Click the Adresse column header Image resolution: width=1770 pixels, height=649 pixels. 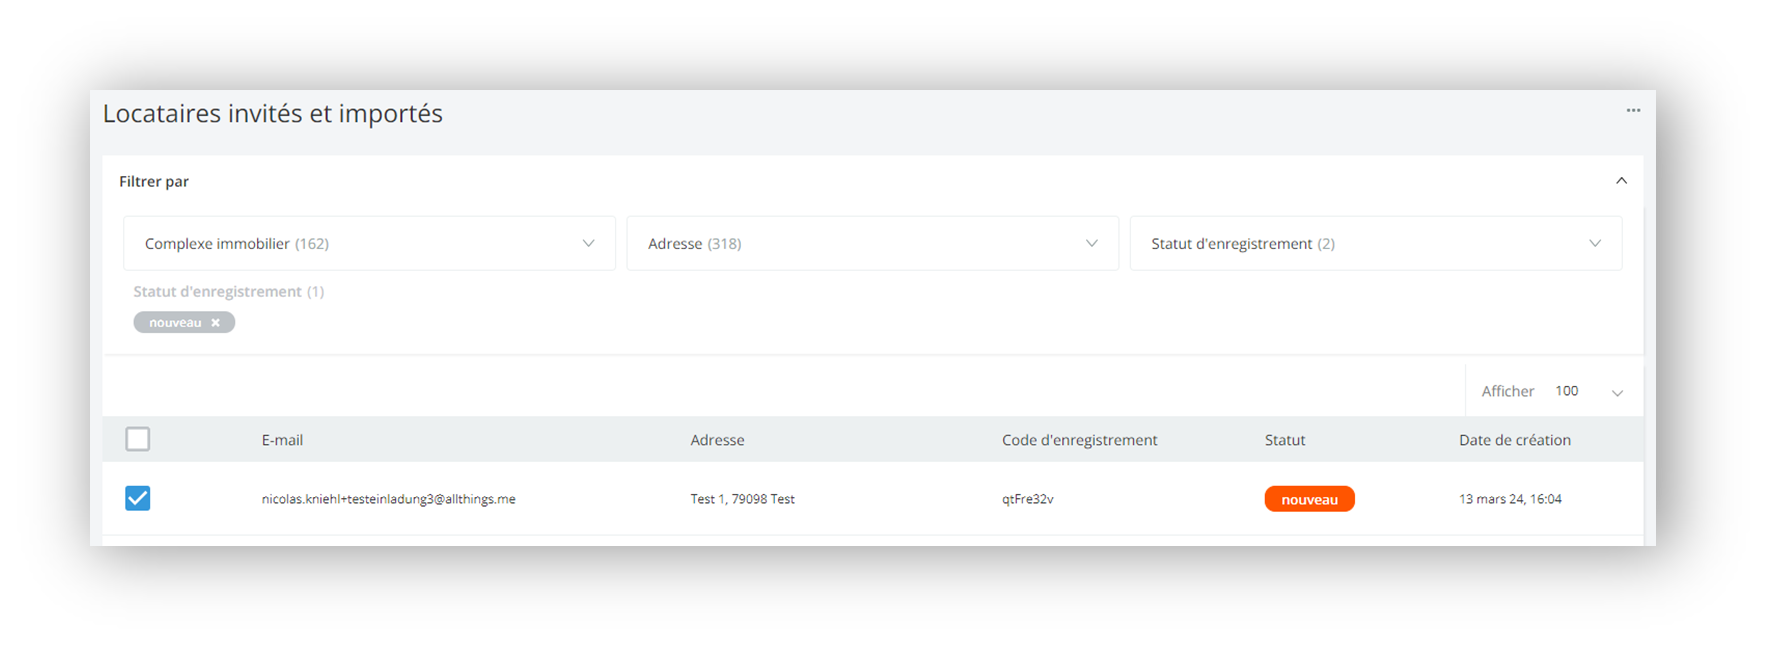click(717, 440)
